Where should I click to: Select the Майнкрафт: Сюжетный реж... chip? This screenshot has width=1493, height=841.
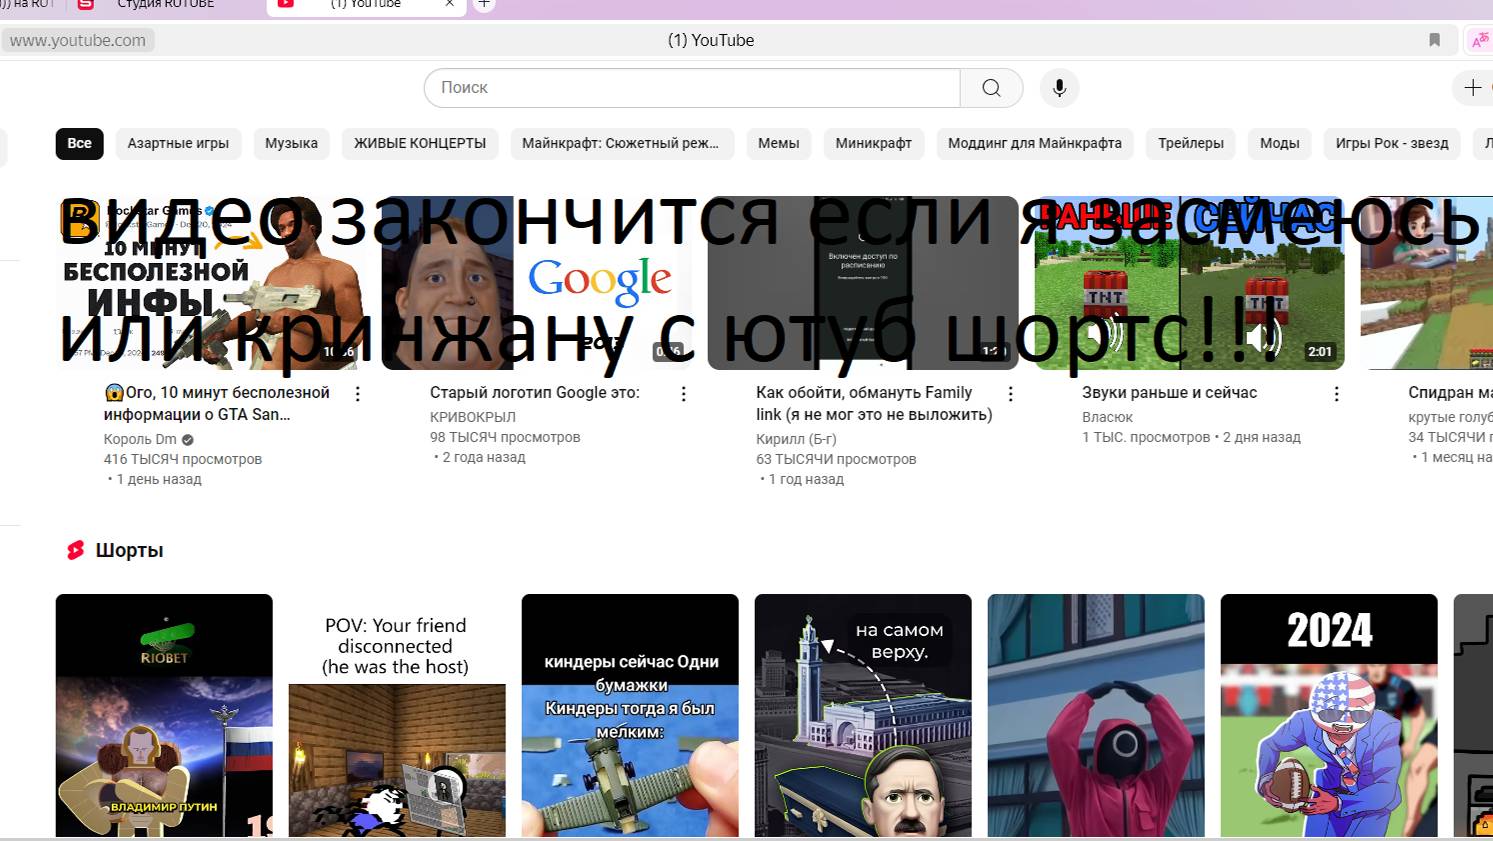pos(622,143)
